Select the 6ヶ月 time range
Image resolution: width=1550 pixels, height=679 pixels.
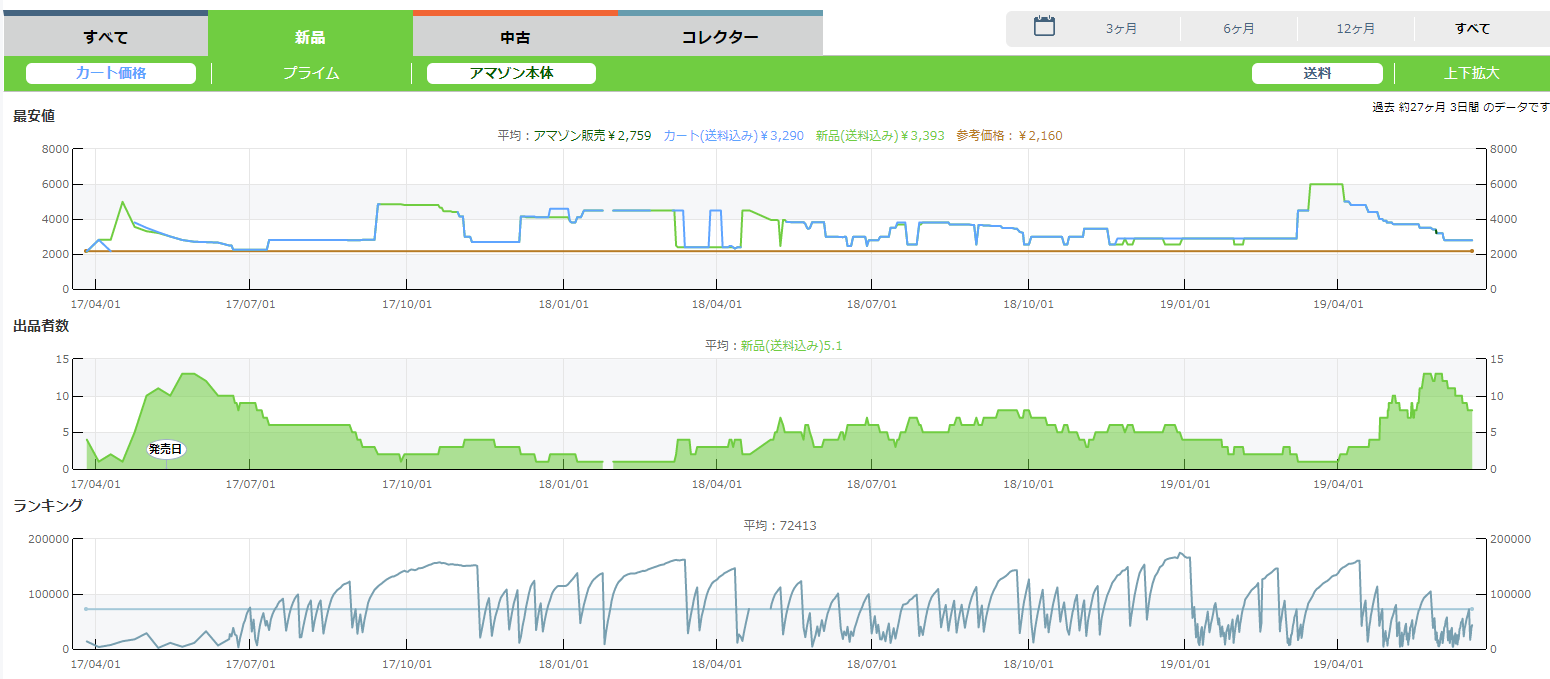point(1238,29)
